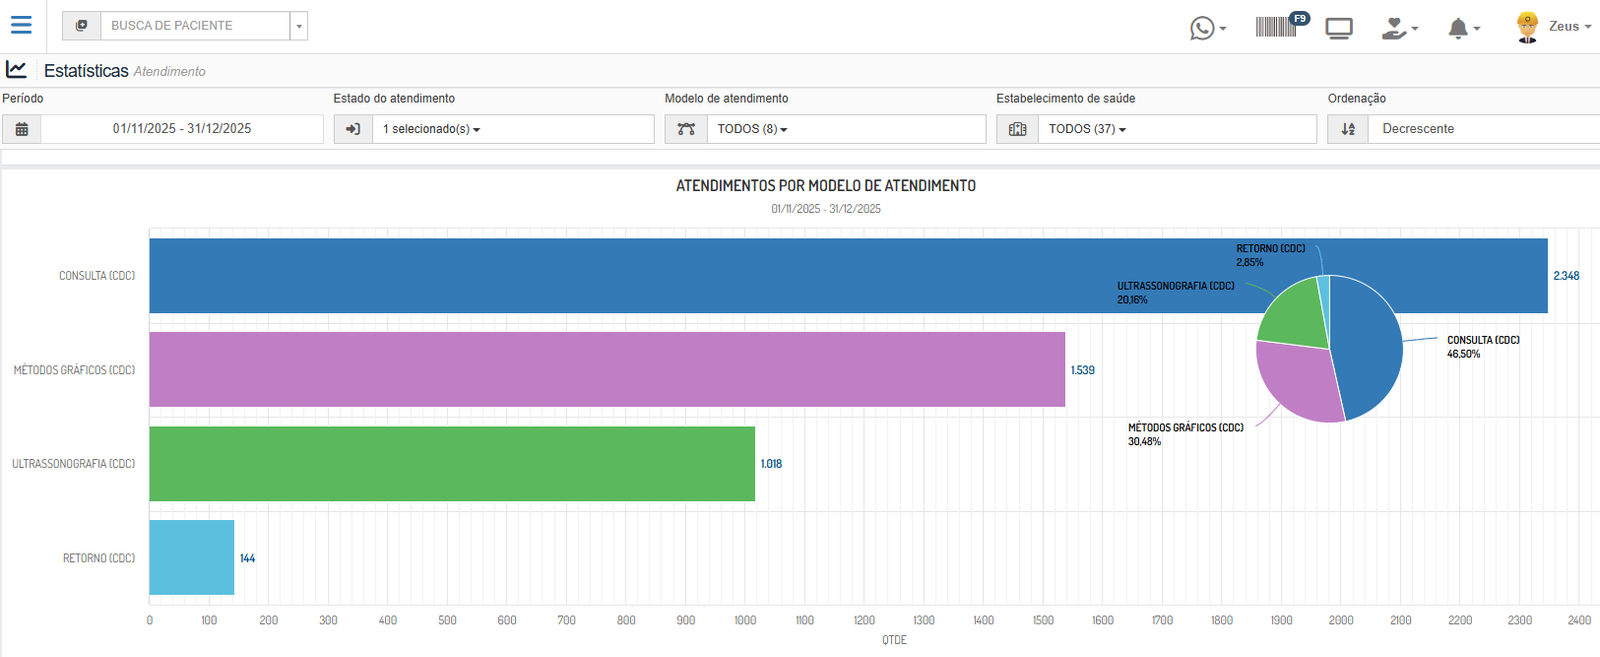Viewport: 1600px width, 657px height.
Task: Click the monitor screen icon
Action: pyautogui.click(x=1339, y=28)
